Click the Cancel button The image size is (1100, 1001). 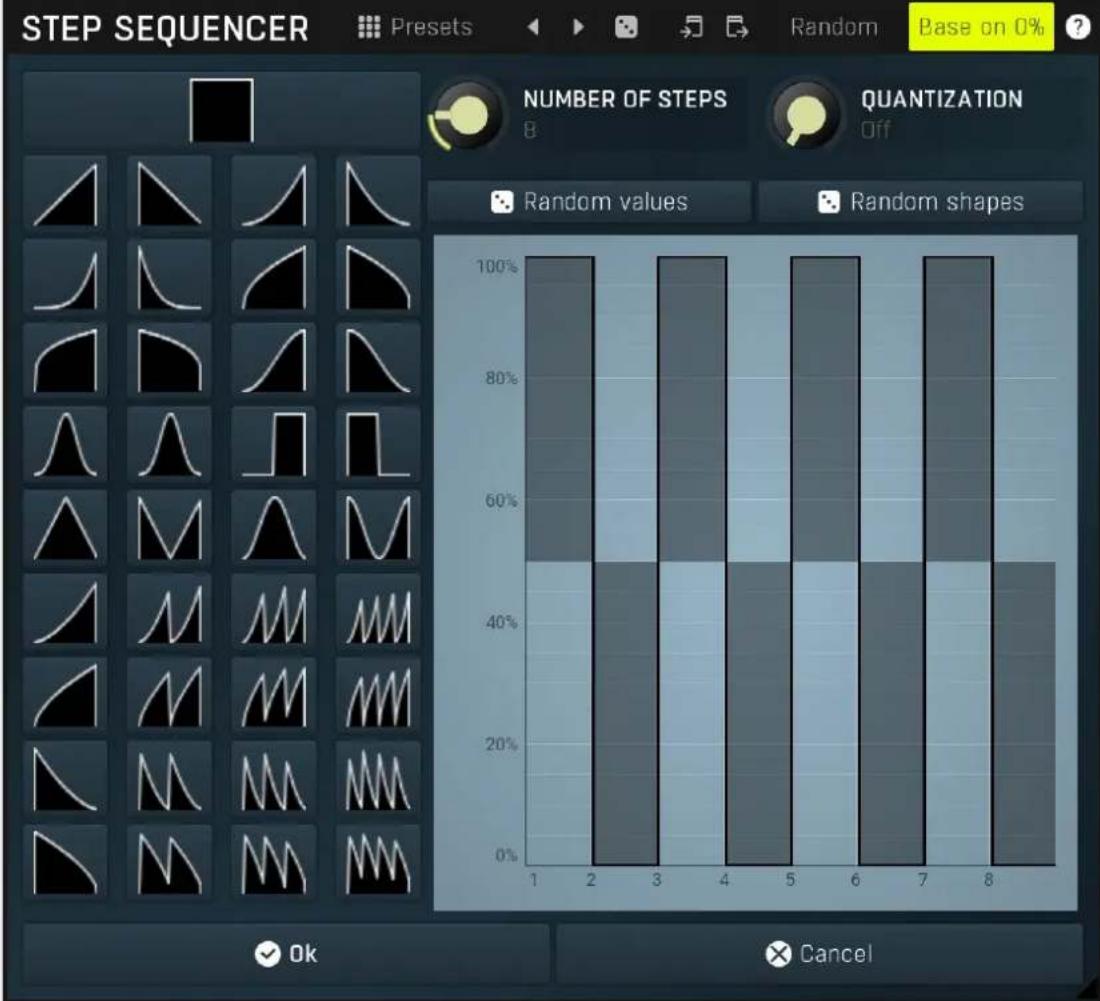pyautogui.click(x=819, y=954)
